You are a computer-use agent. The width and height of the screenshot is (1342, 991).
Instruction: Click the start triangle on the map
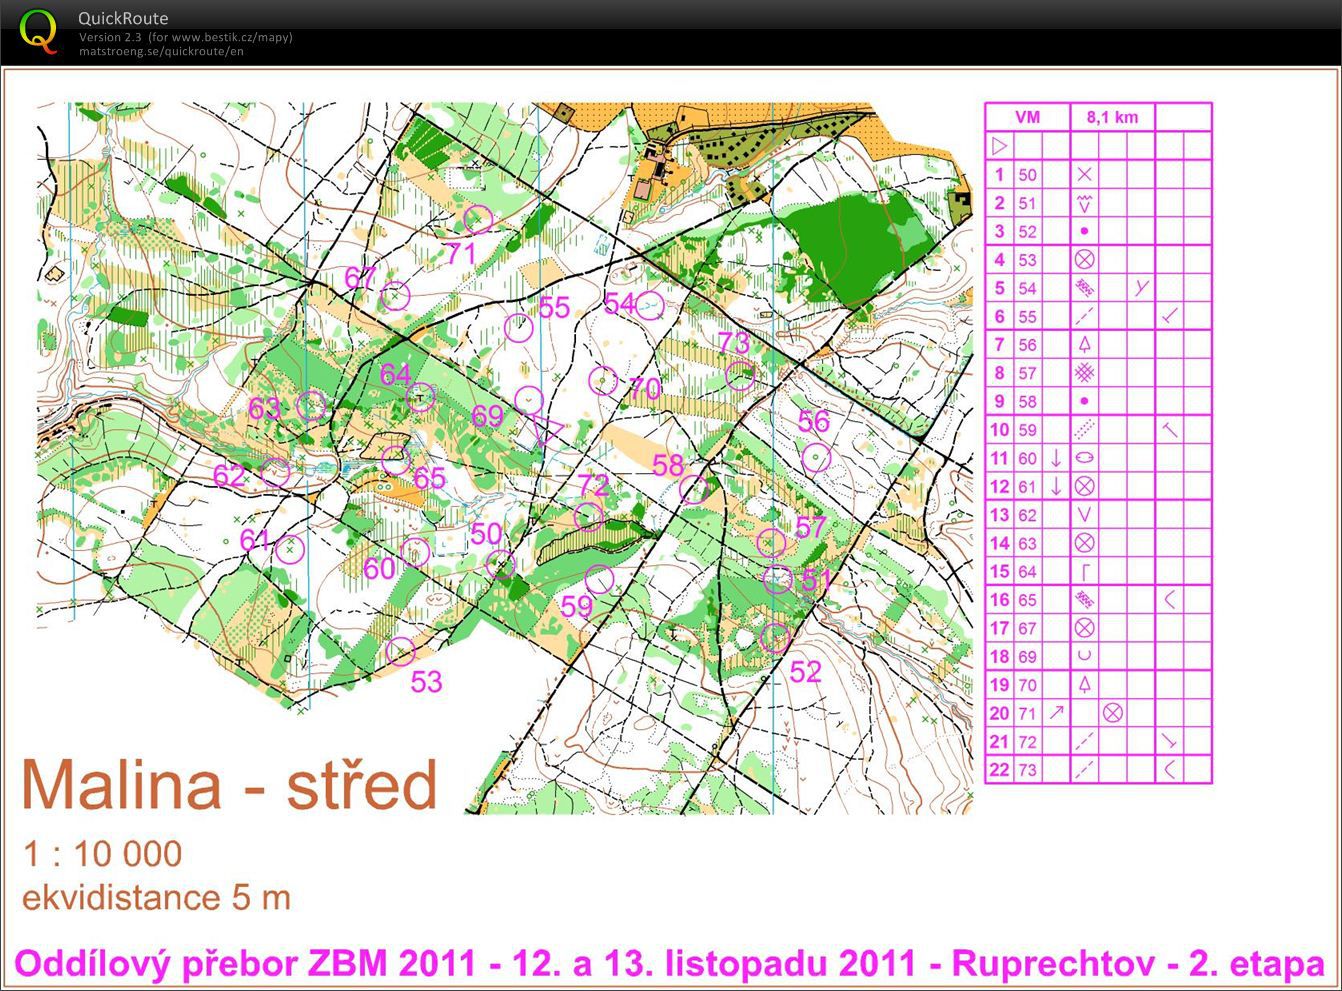click(547, 432)
